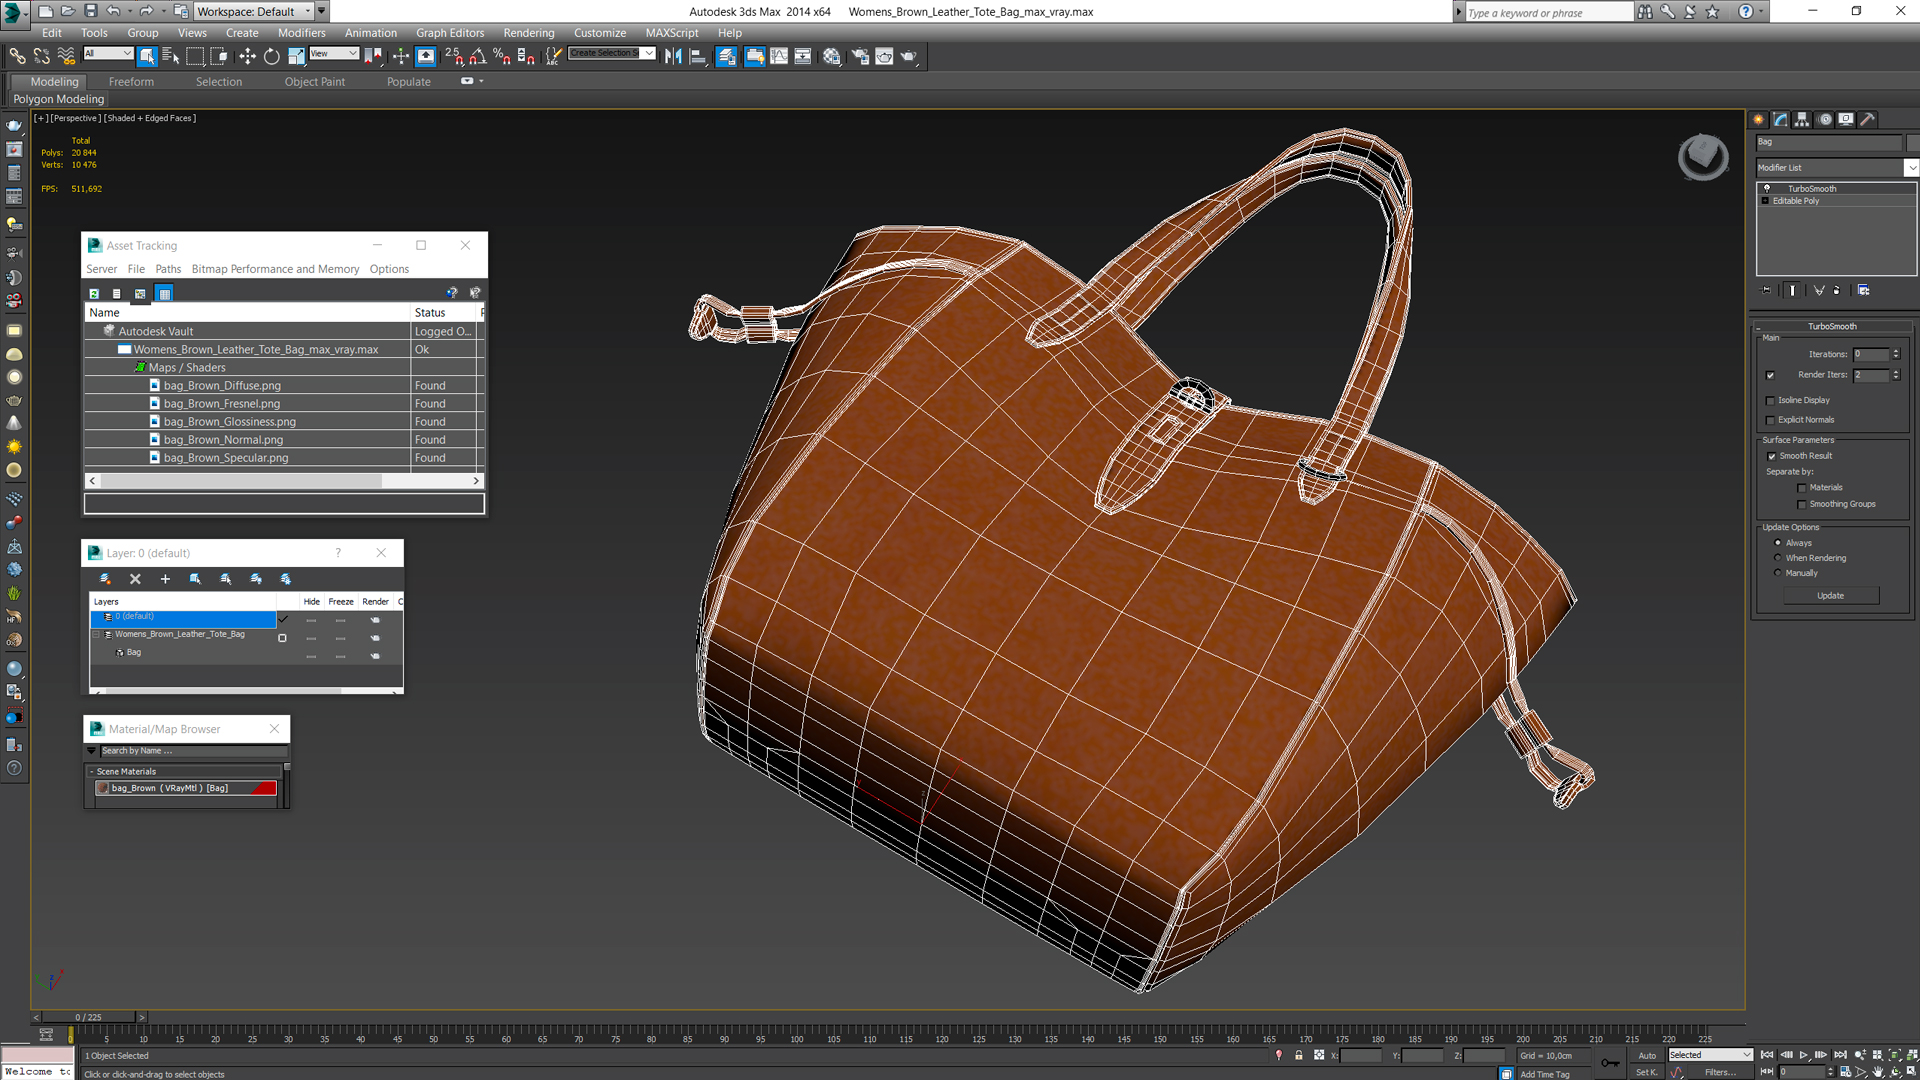Image resolution: width=1920 pixels, height=1080 pixels.
Task: Enable Separate by Materials checkbox
Action: (1802, 488)
